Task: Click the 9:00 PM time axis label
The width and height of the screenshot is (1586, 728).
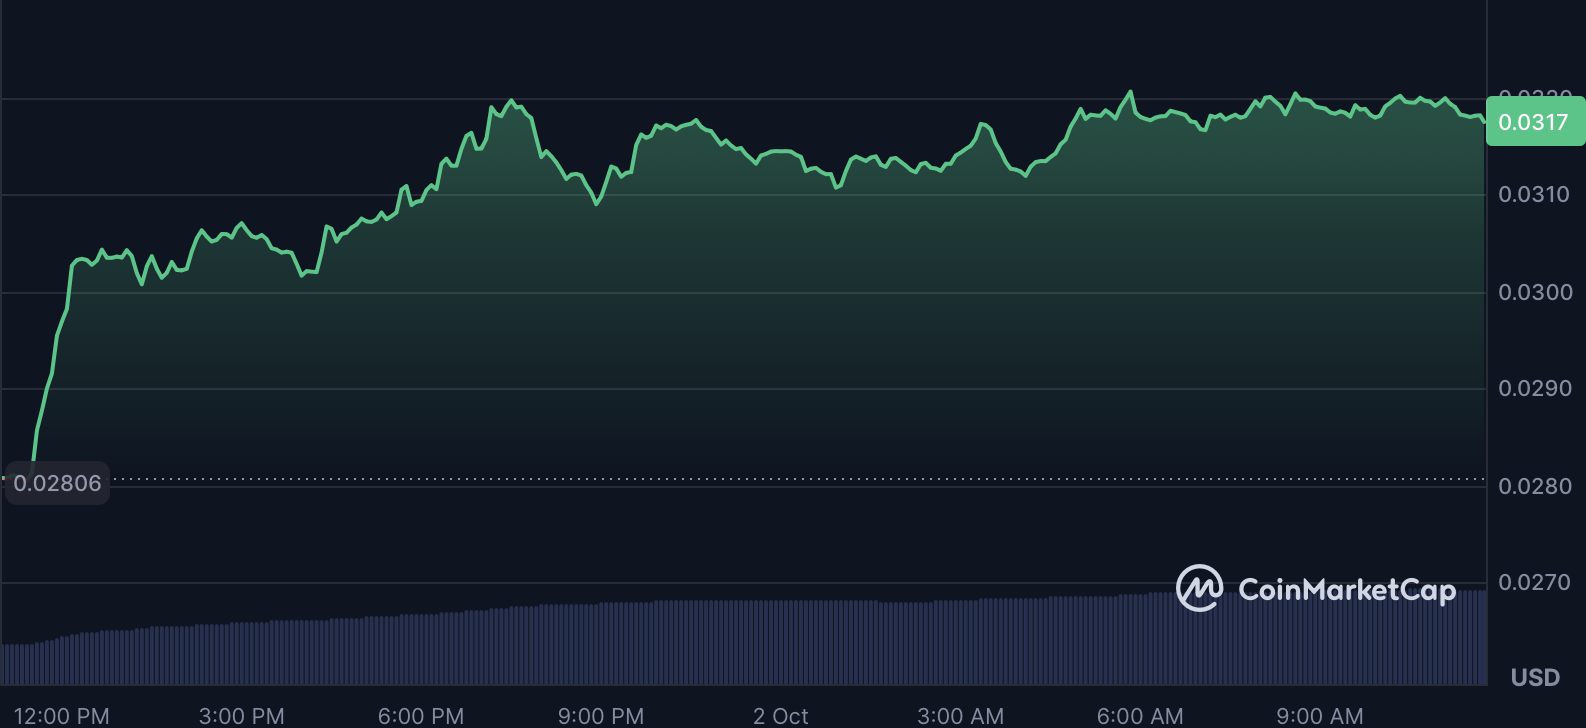Action: coord(601,716)
